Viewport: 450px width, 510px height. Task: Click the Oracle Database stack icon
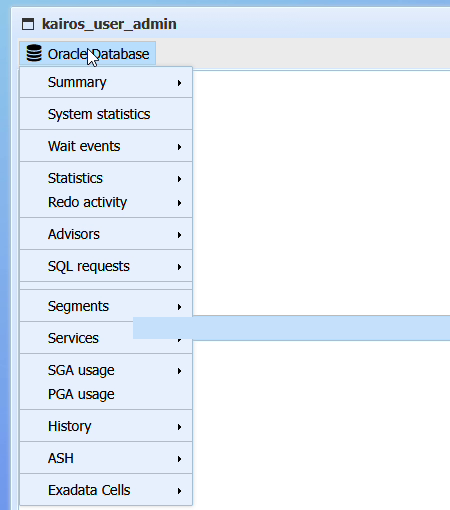[x=34, y=53]
